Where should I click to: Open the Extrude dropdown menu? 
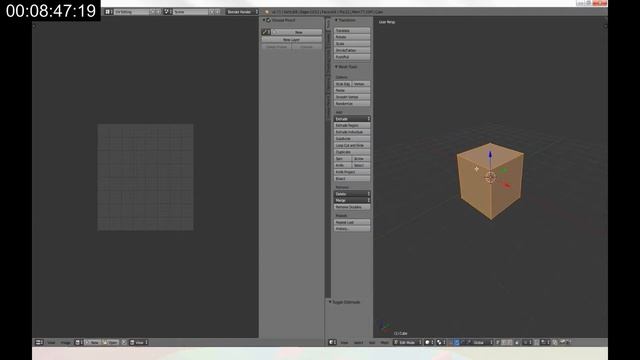pyautogui.click(x=352, y=119)
